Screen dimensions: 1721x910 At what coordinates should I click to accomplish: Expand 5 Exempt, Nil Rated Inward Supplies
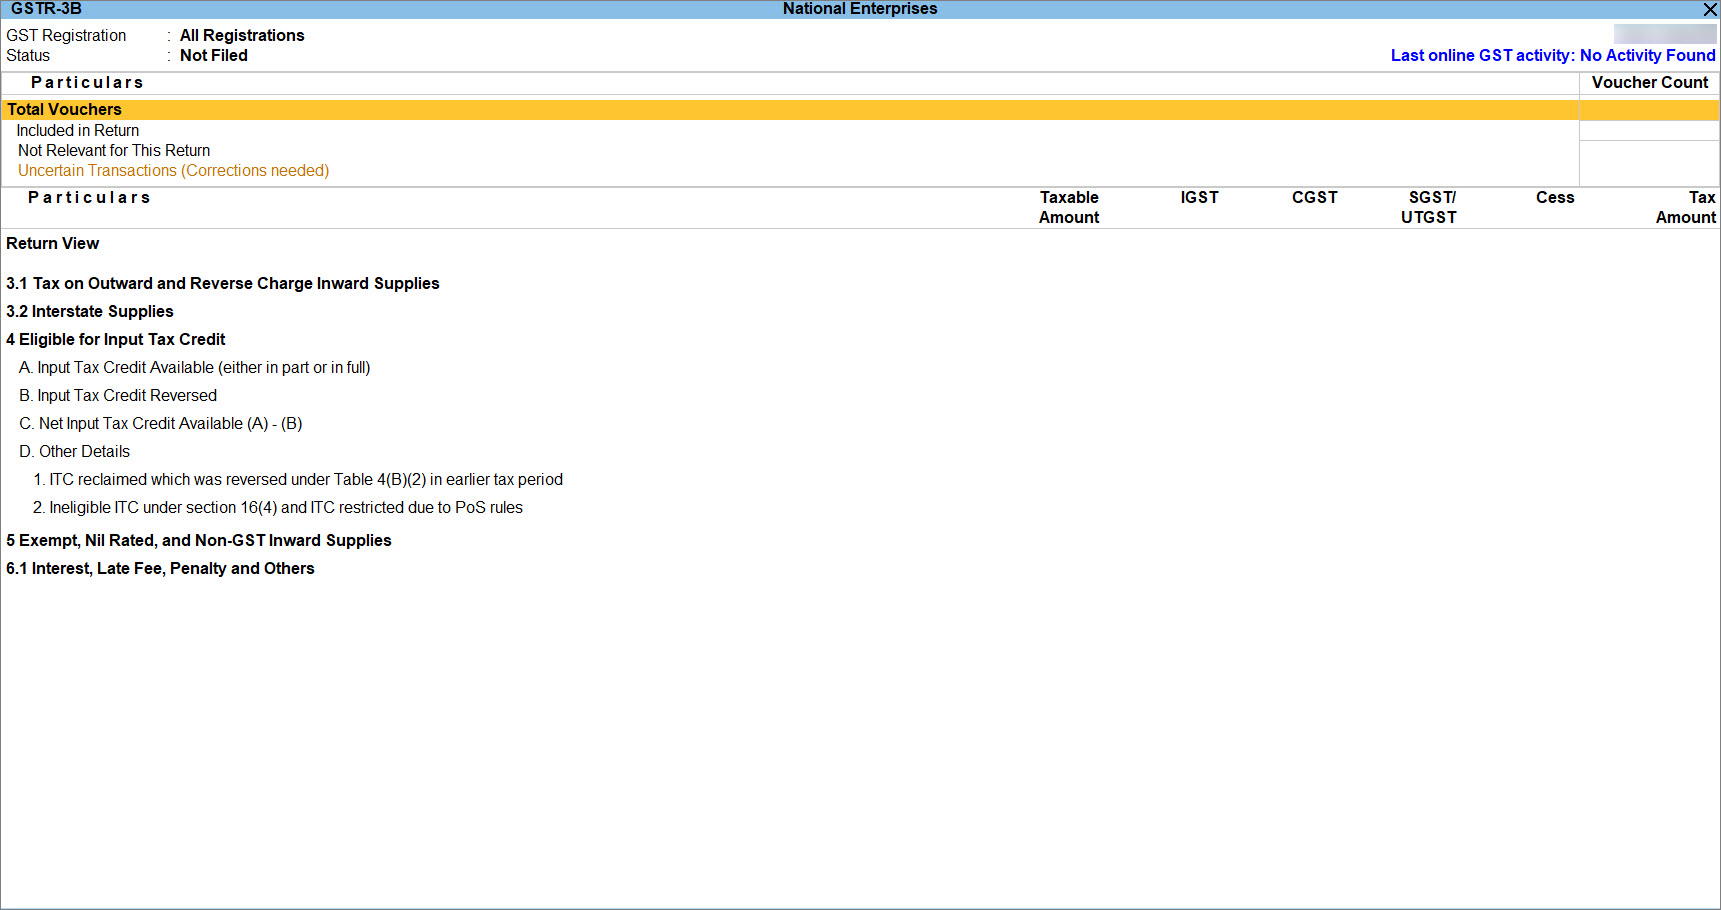(199, 540)
